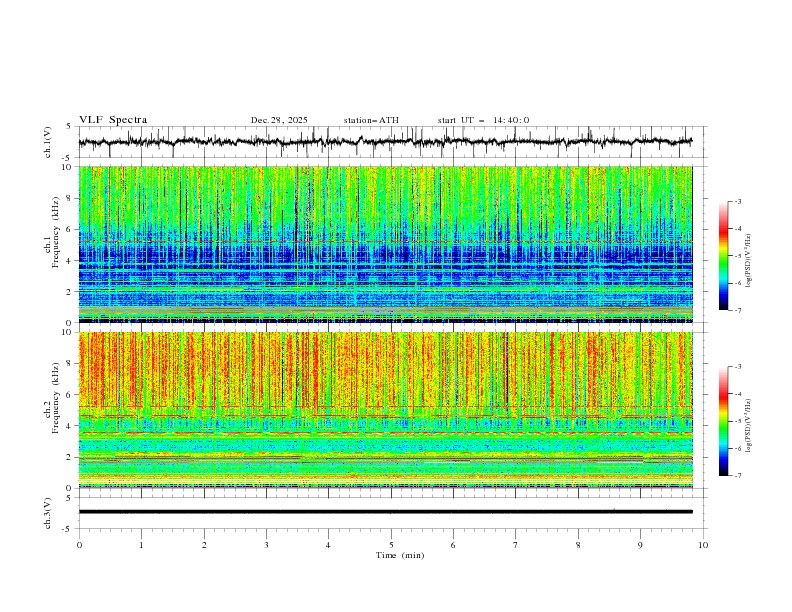Click the "ch.3(V)" axis label
792x612 pixels.
[x=48, y=513]
